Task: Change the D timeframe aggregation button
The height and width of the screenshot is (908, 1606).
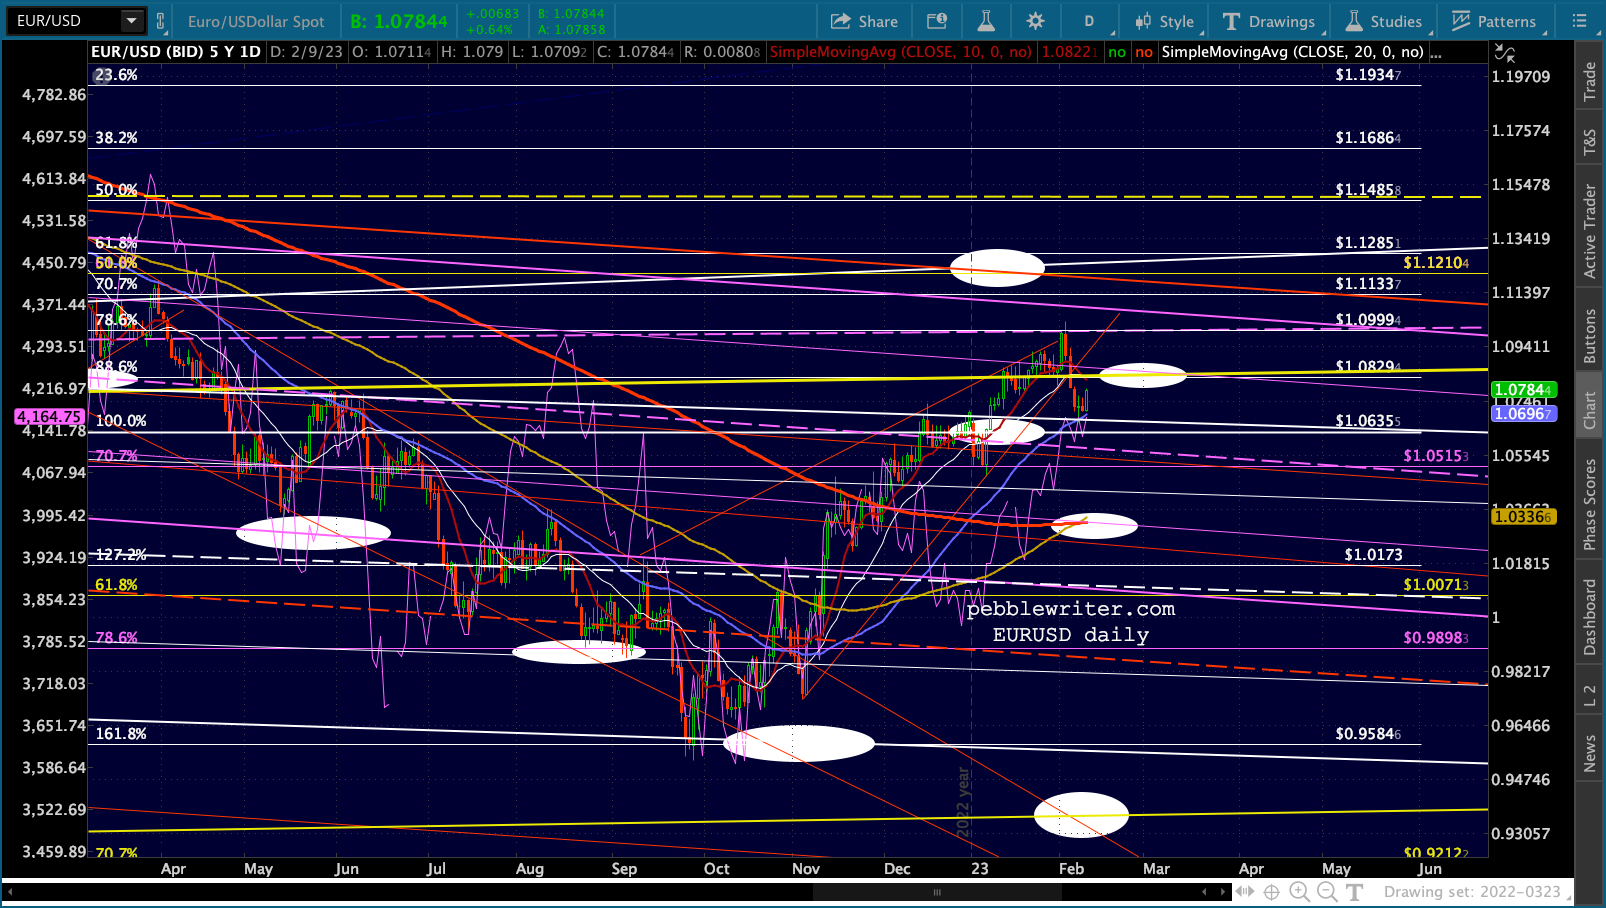Action: [1089, 21]
